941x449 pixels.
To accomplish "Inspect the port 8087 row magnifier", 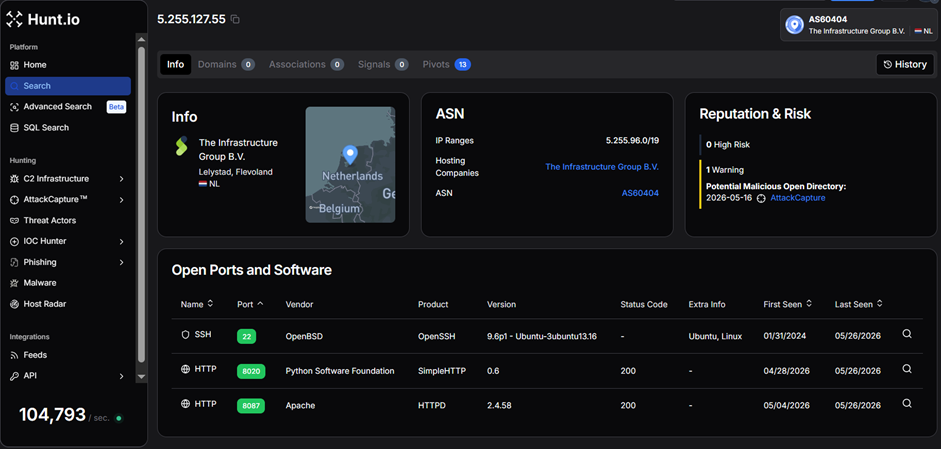I will click(x=907, y=403).
